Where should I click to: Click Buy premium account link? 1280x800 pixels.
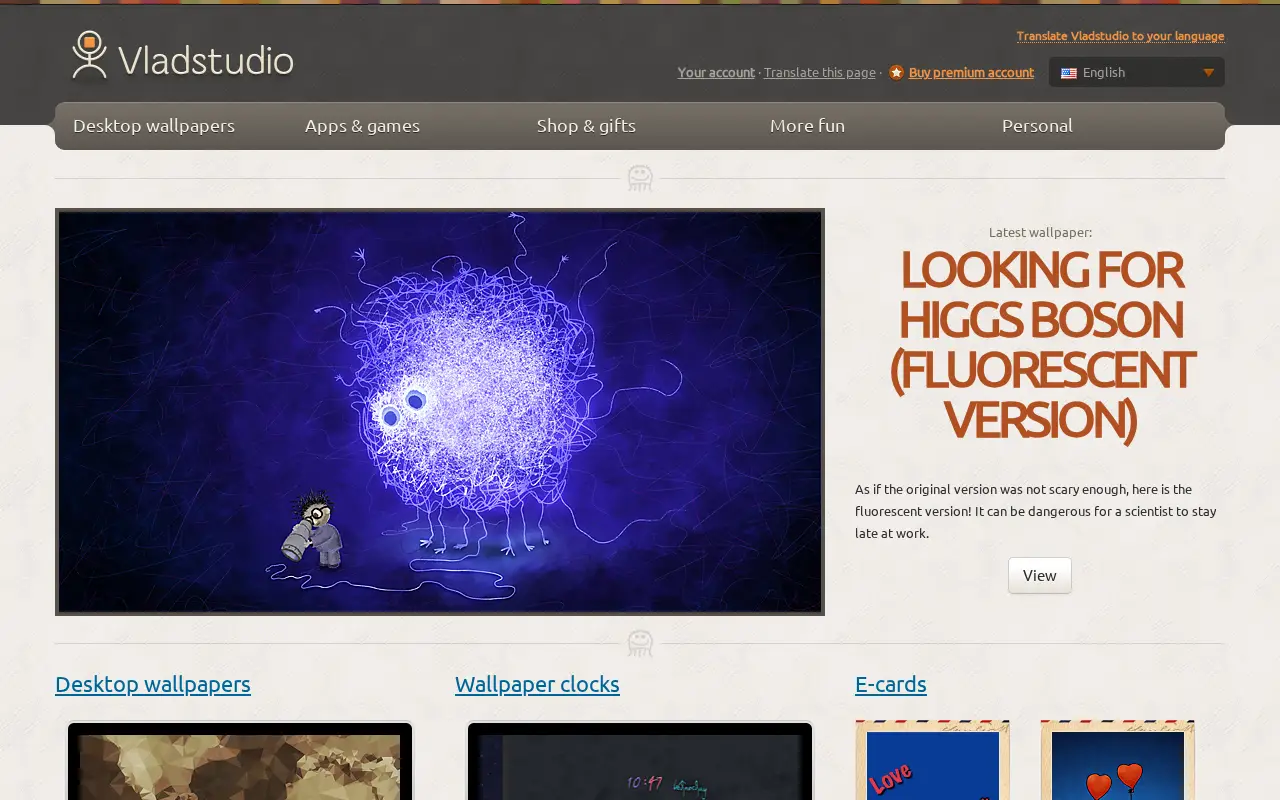point(971,72)
